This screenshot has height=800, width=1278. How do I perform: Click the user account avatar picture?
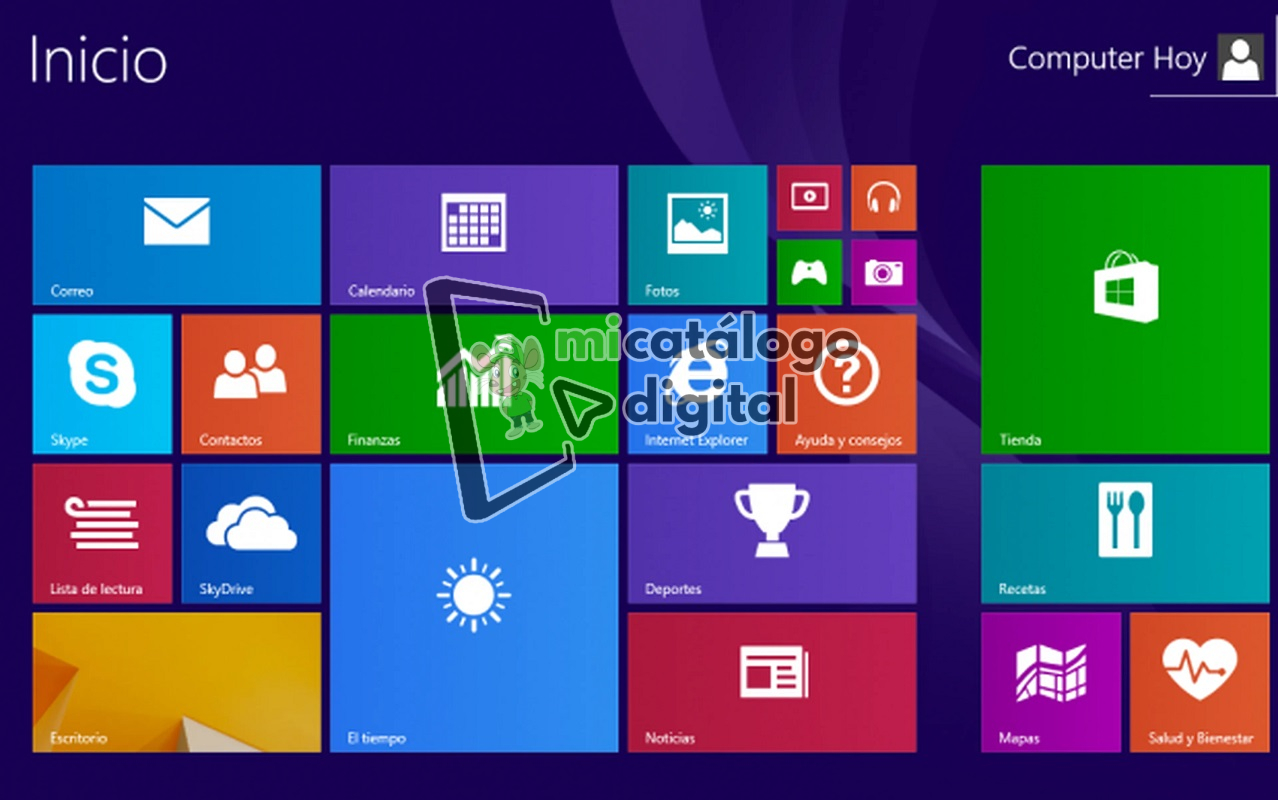(1241, 58)
